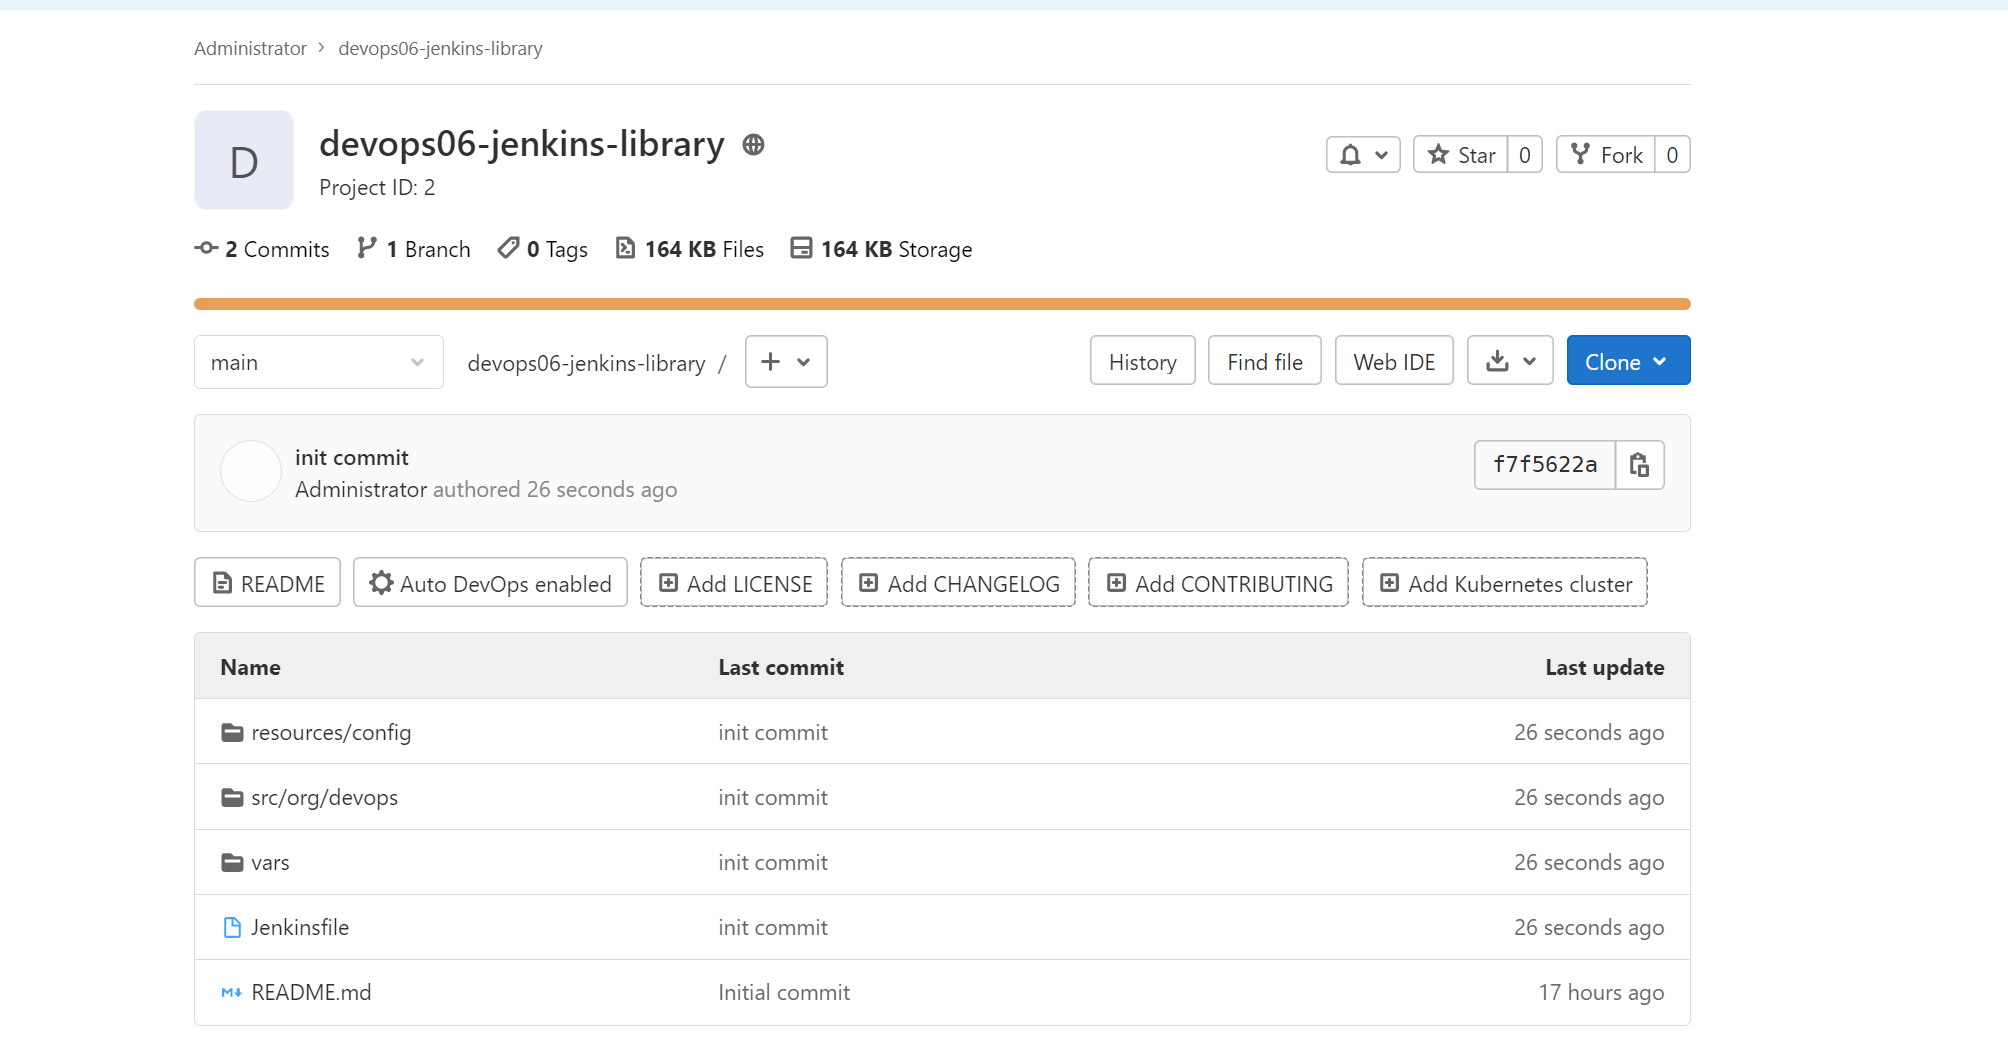Go to Administrator breadcrumb

point(250,48)
